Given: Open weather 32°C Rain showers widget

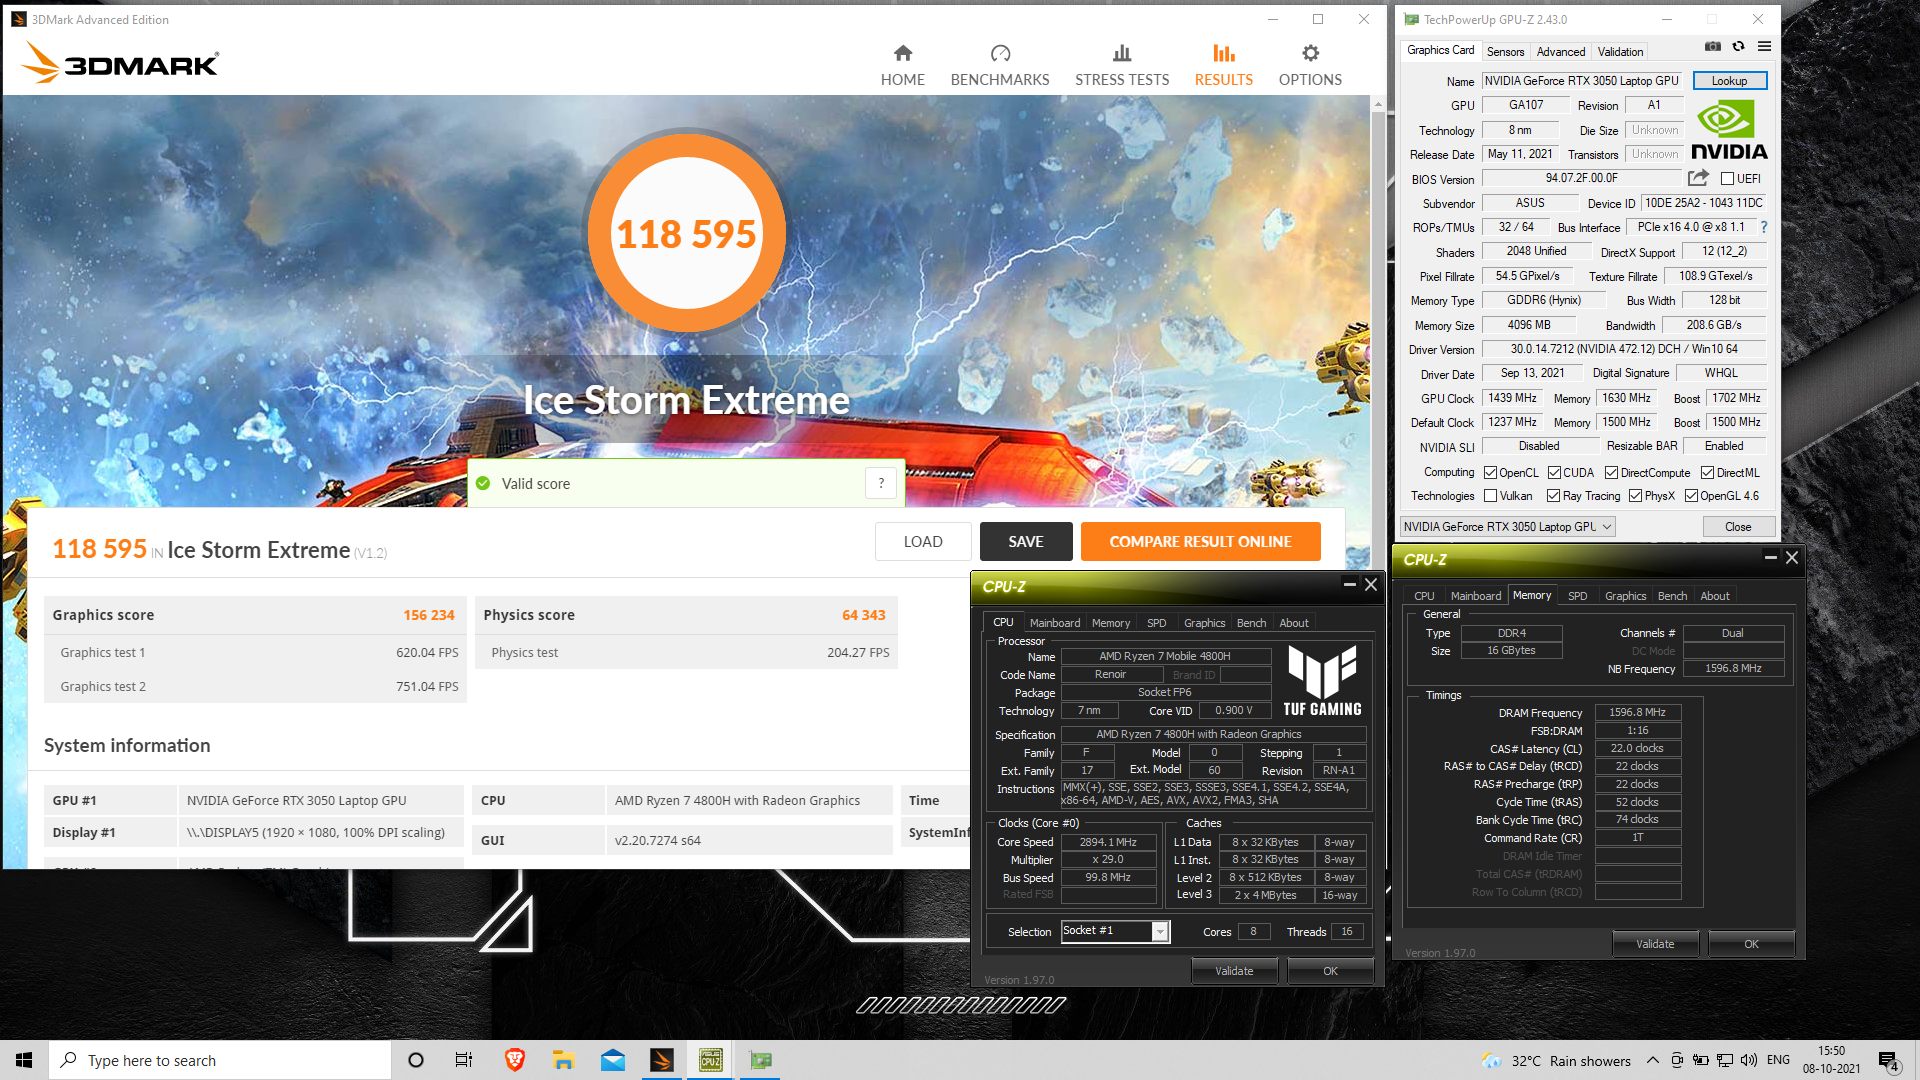Looking at the screenshot, I should pos(1556,1060).
